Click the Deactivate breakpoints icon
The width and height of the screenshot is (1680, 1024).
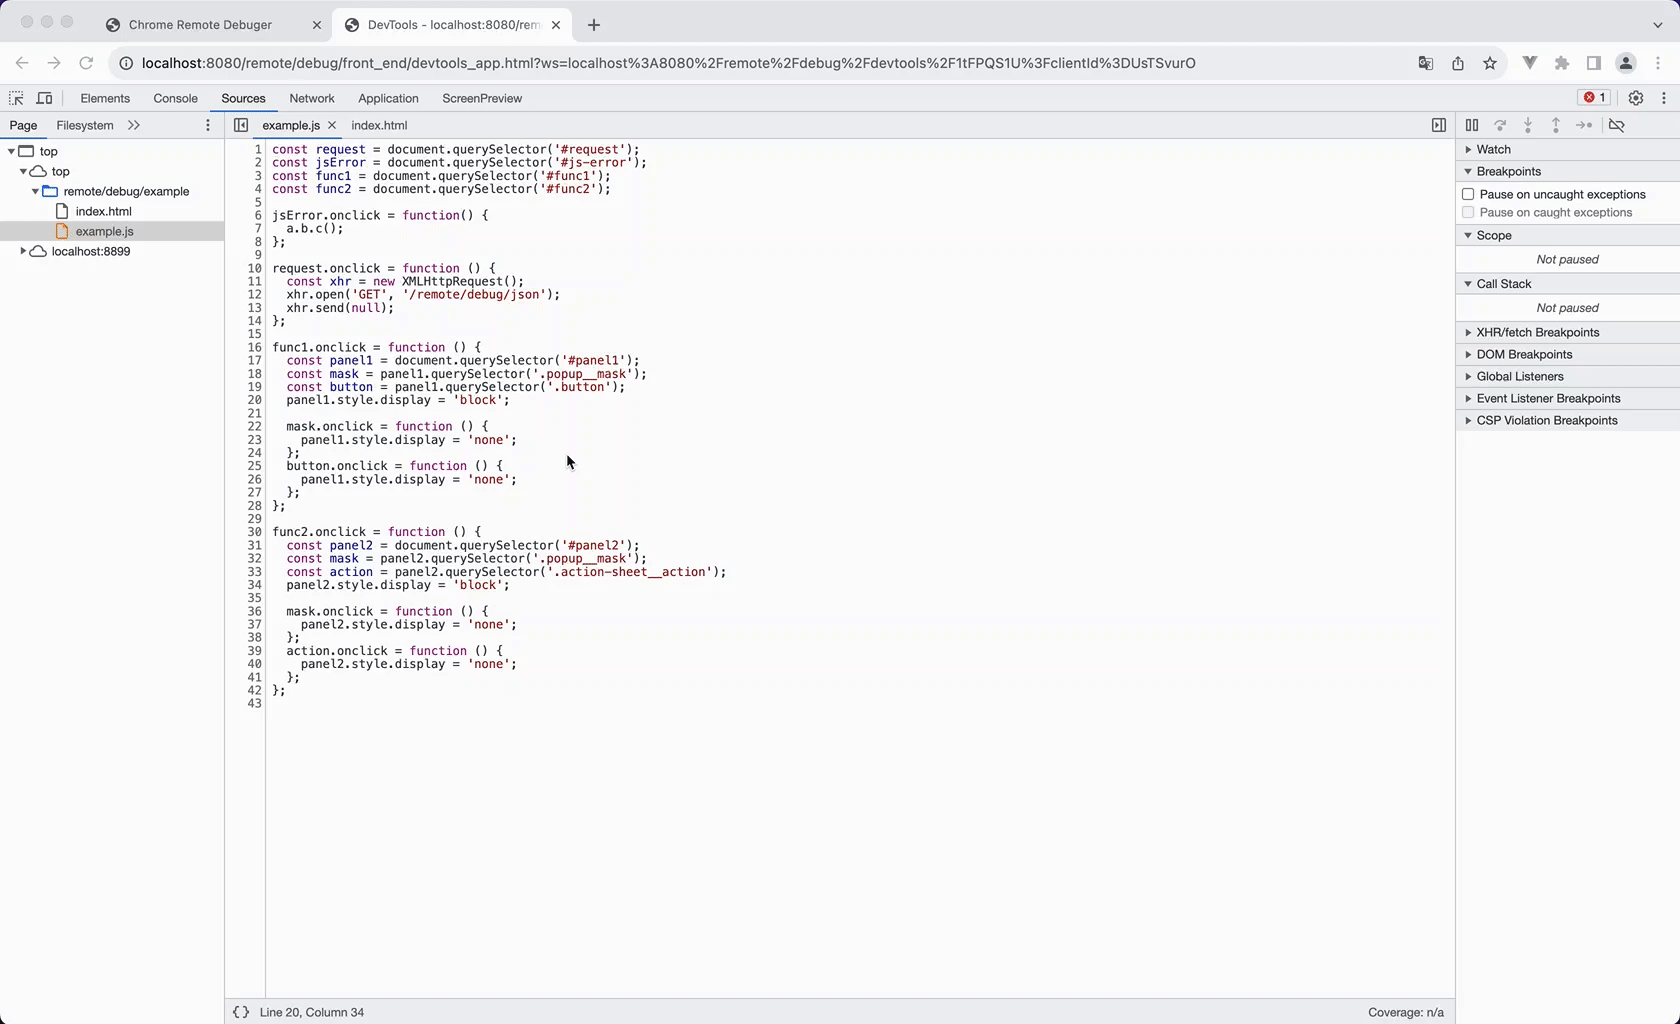pos(1617,125)
